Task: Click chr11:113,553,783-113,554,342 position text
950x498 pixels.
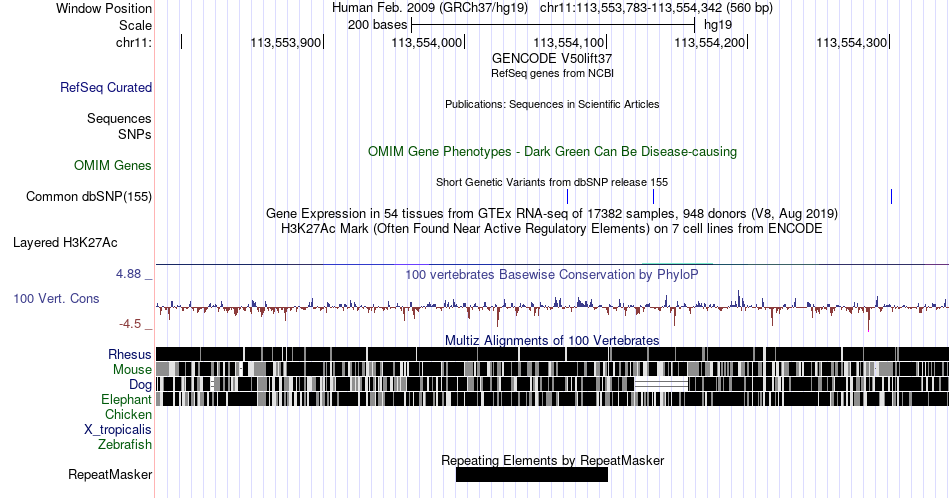Action: pyautogui.click(x=656, y=8)
